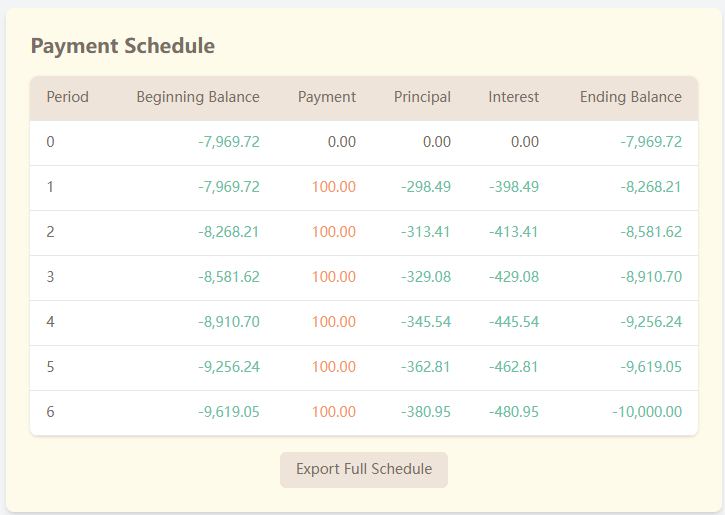Select beginning balance -8,581.62 in period 3

coord(229,277)
